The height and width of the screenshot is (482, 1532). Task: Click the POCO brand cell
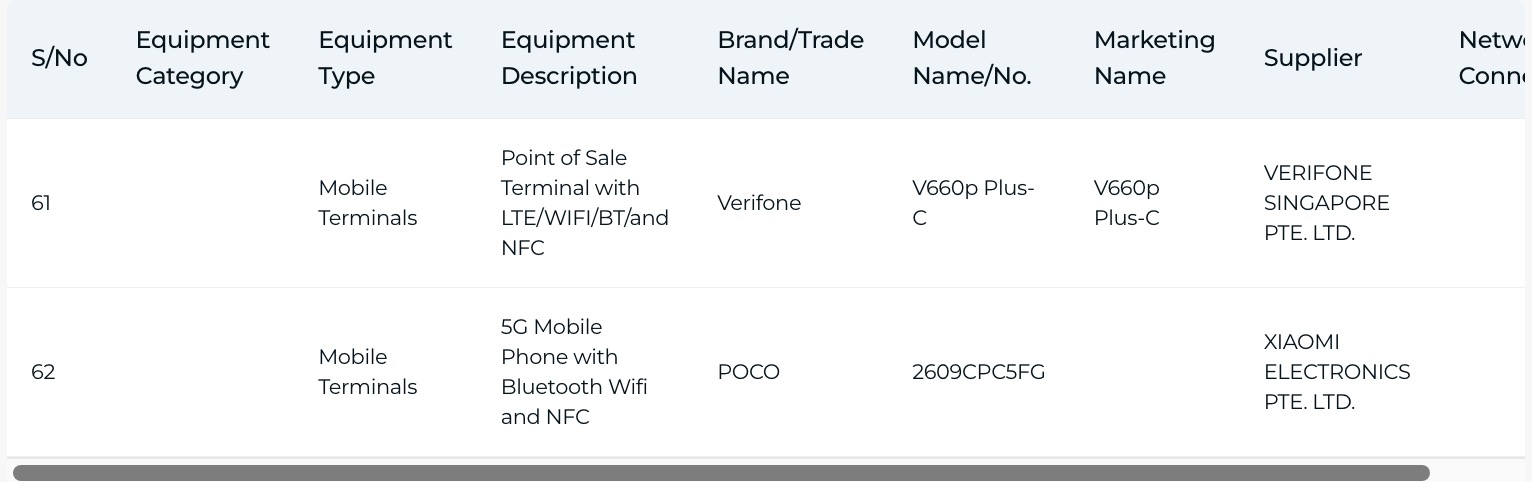tap(748, 372)
